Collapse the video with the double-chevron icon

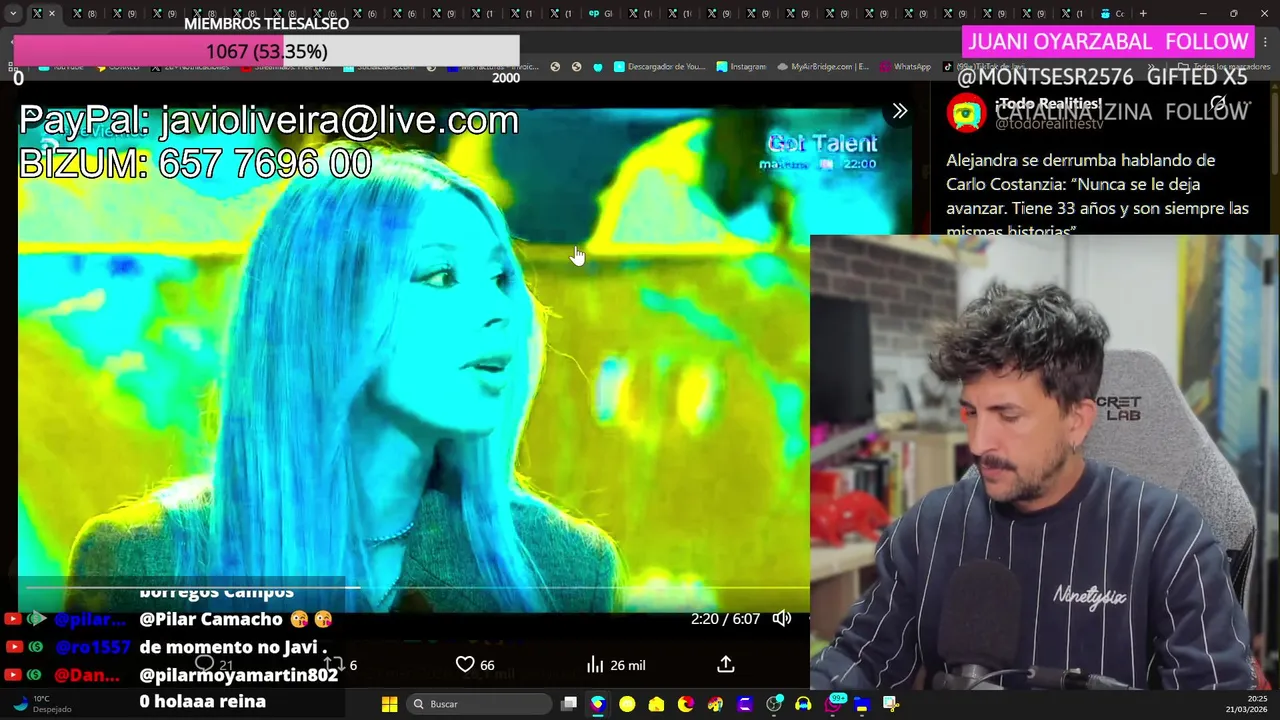point(899,112)
